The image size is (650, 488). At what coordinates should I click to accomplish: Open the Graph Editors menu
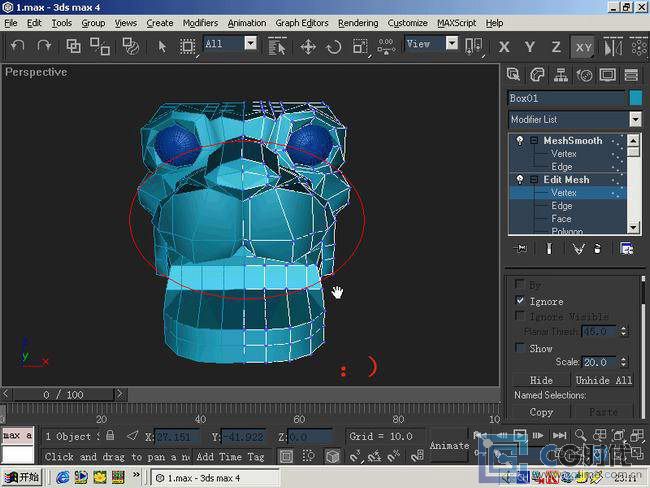pyautogui.click(x=302, y=23)
